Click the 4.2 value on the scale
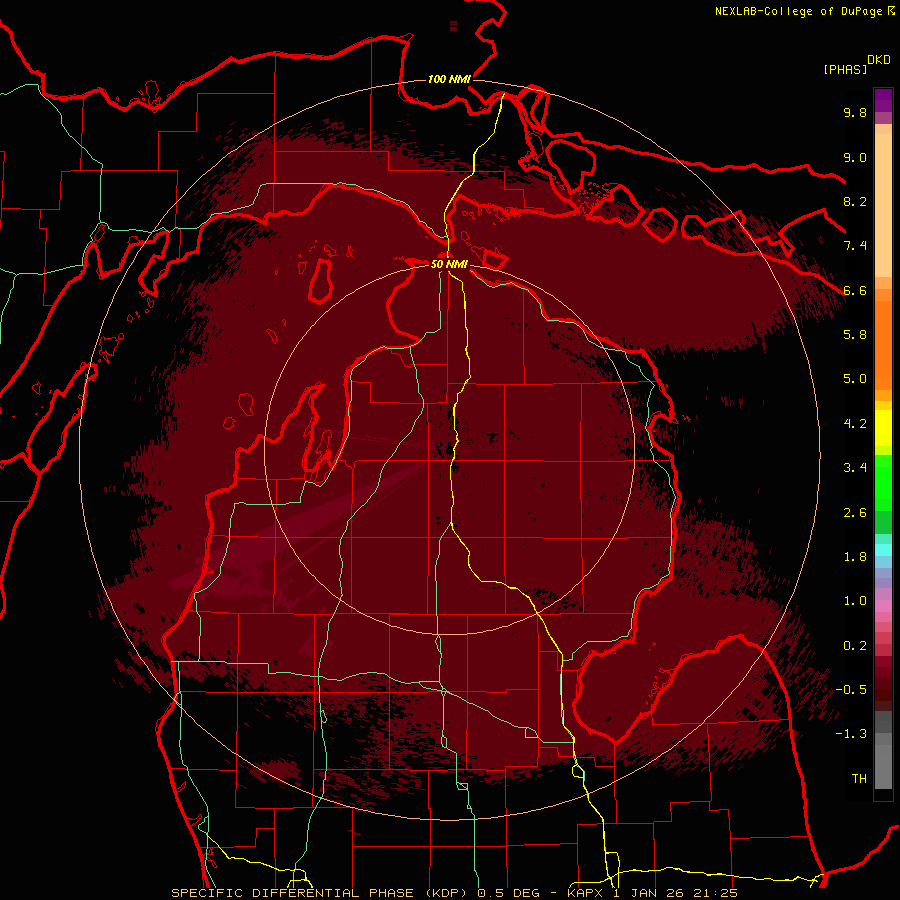 click(855, 424)
